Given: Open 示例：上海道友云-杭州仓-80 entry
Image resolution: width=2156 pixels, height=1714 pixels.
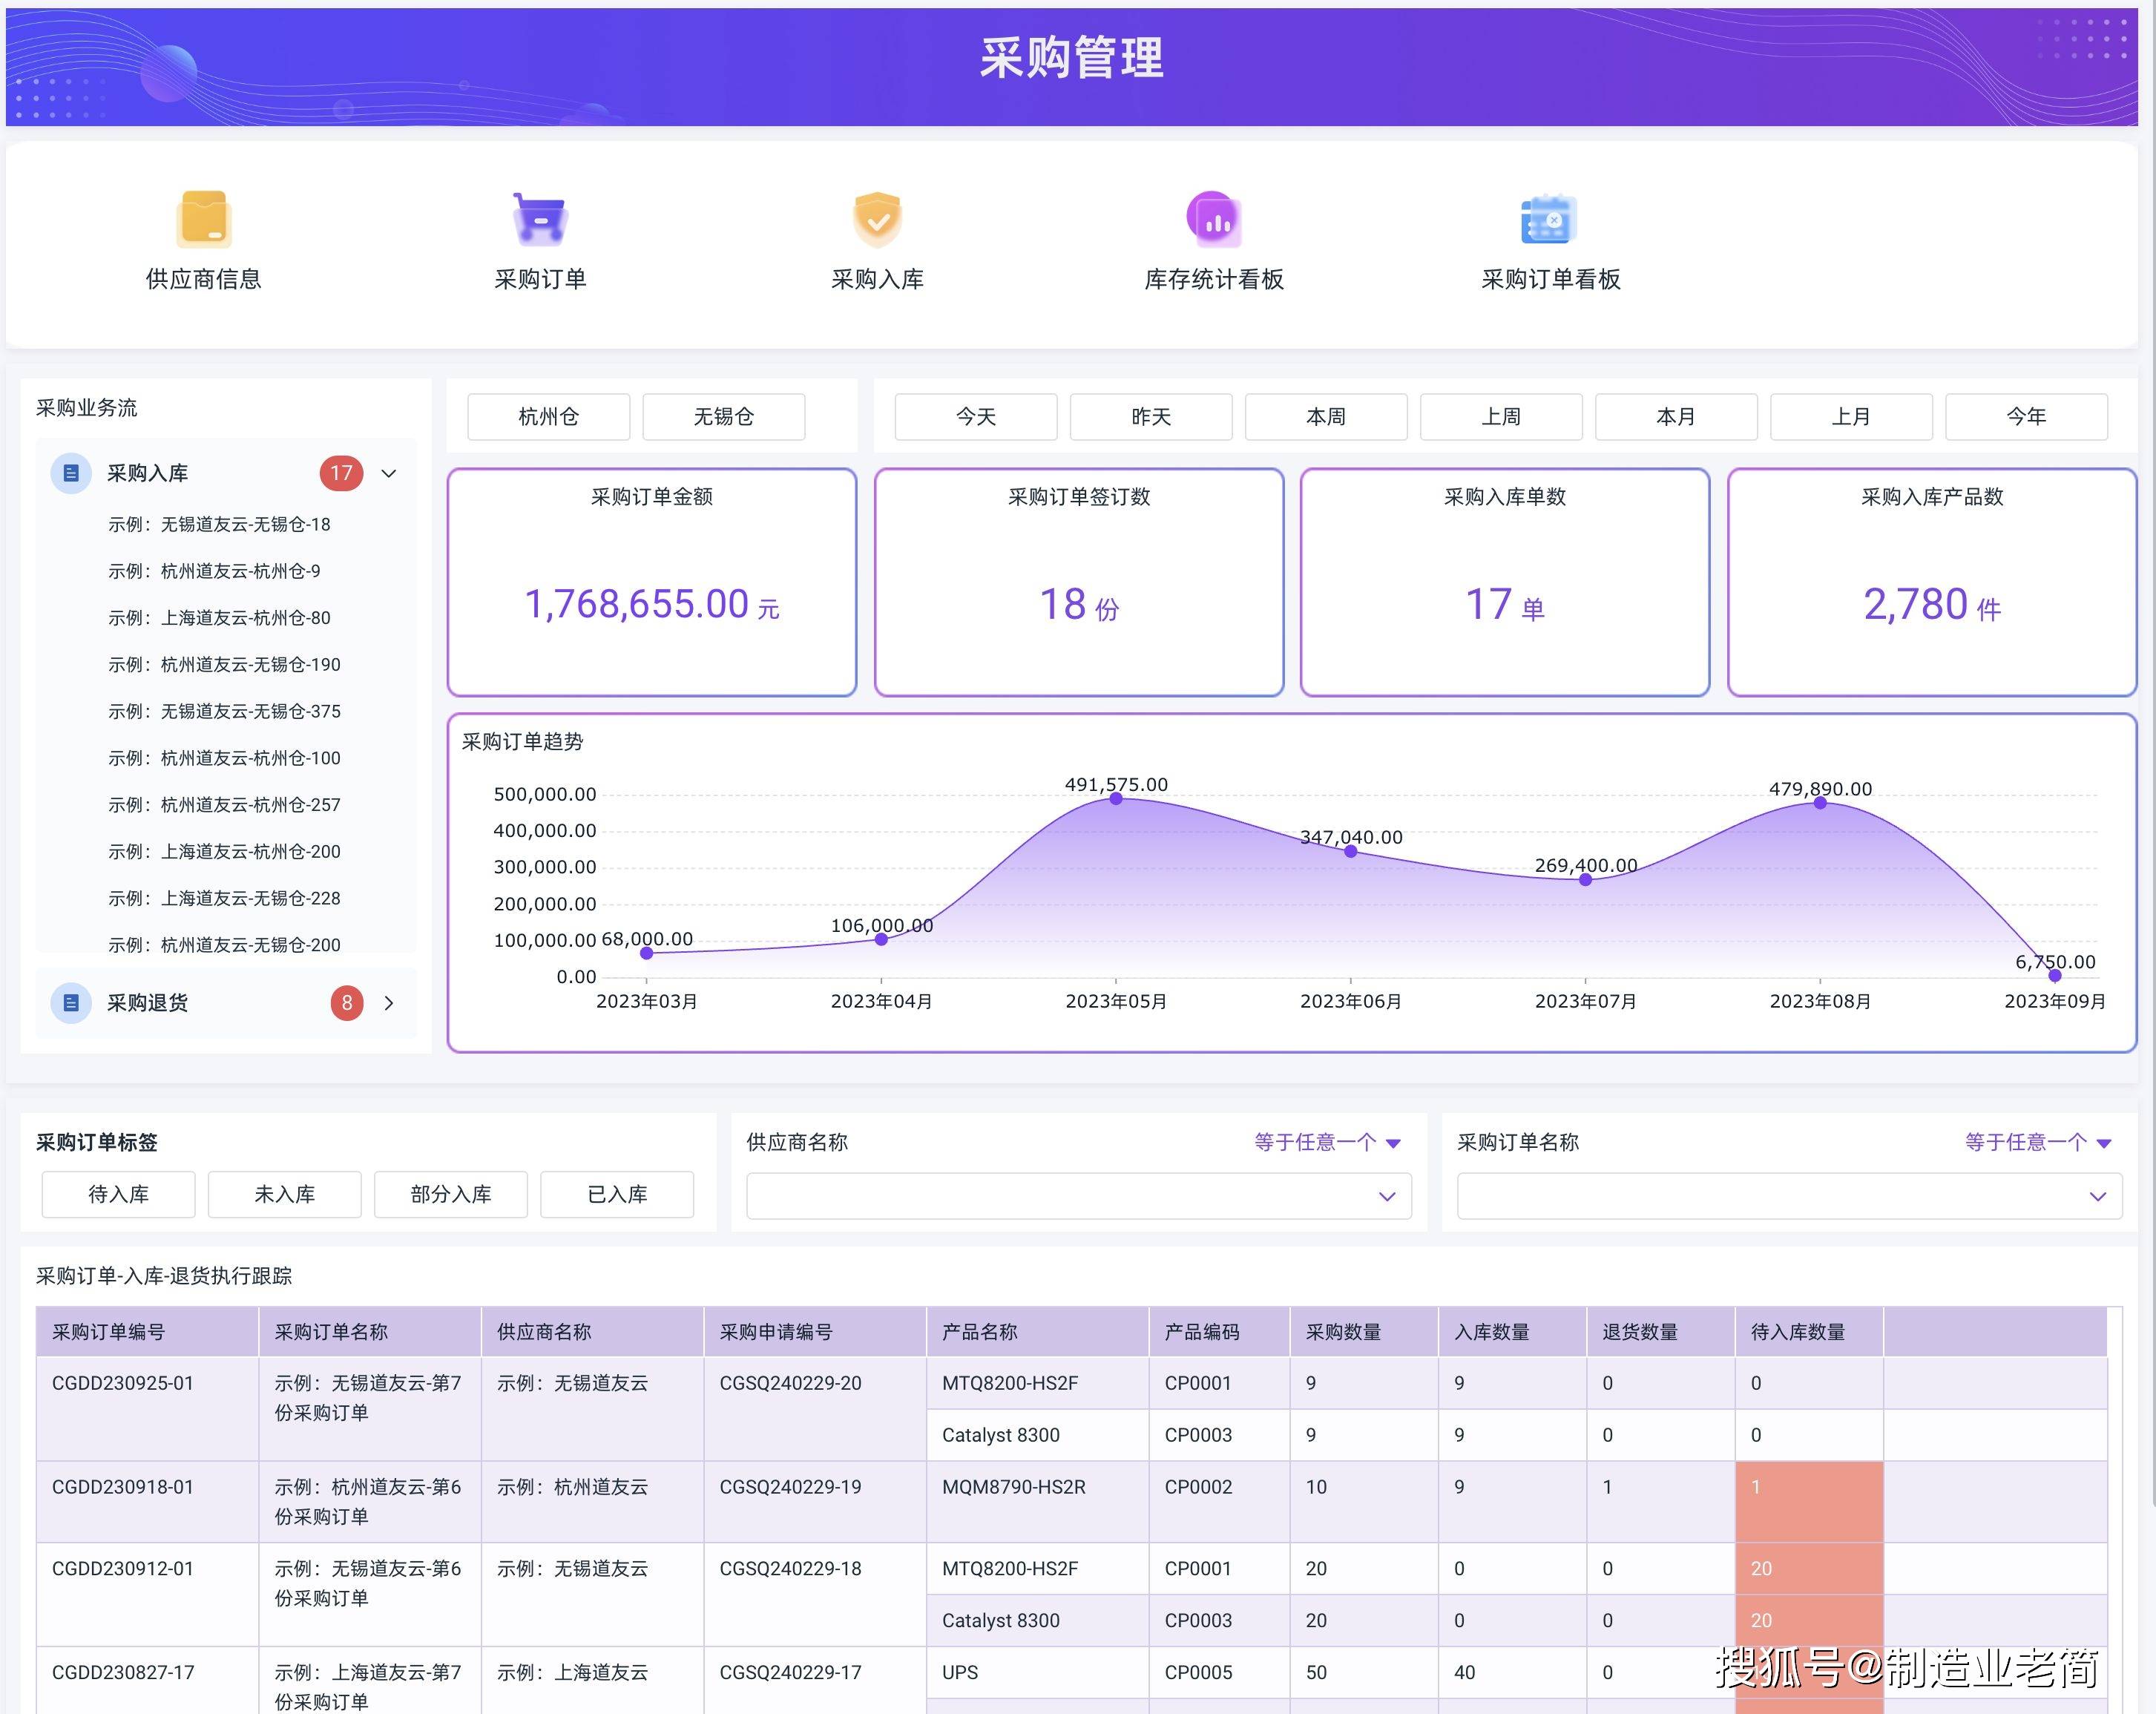Looking at the screenshot, I should coord(219,618).
